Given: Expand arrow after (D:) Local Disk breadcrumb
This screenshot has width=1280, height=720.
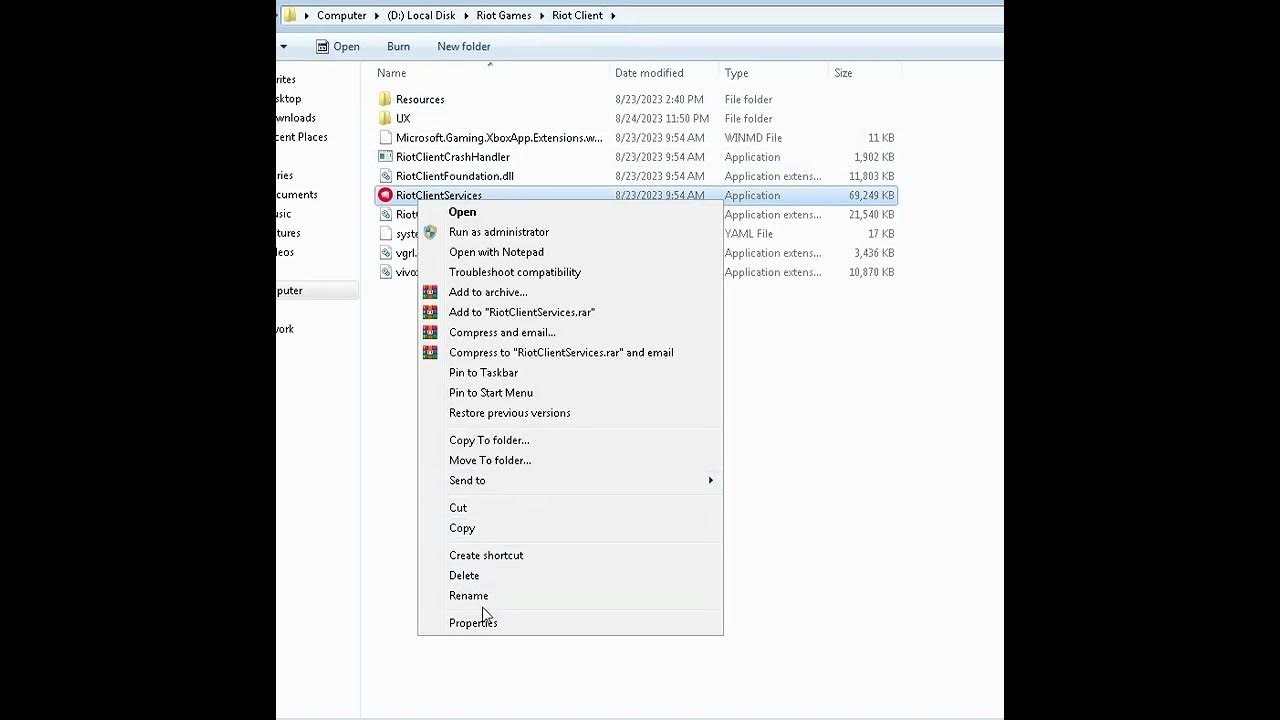Looking at the screenshot, I should coord(466,16).
